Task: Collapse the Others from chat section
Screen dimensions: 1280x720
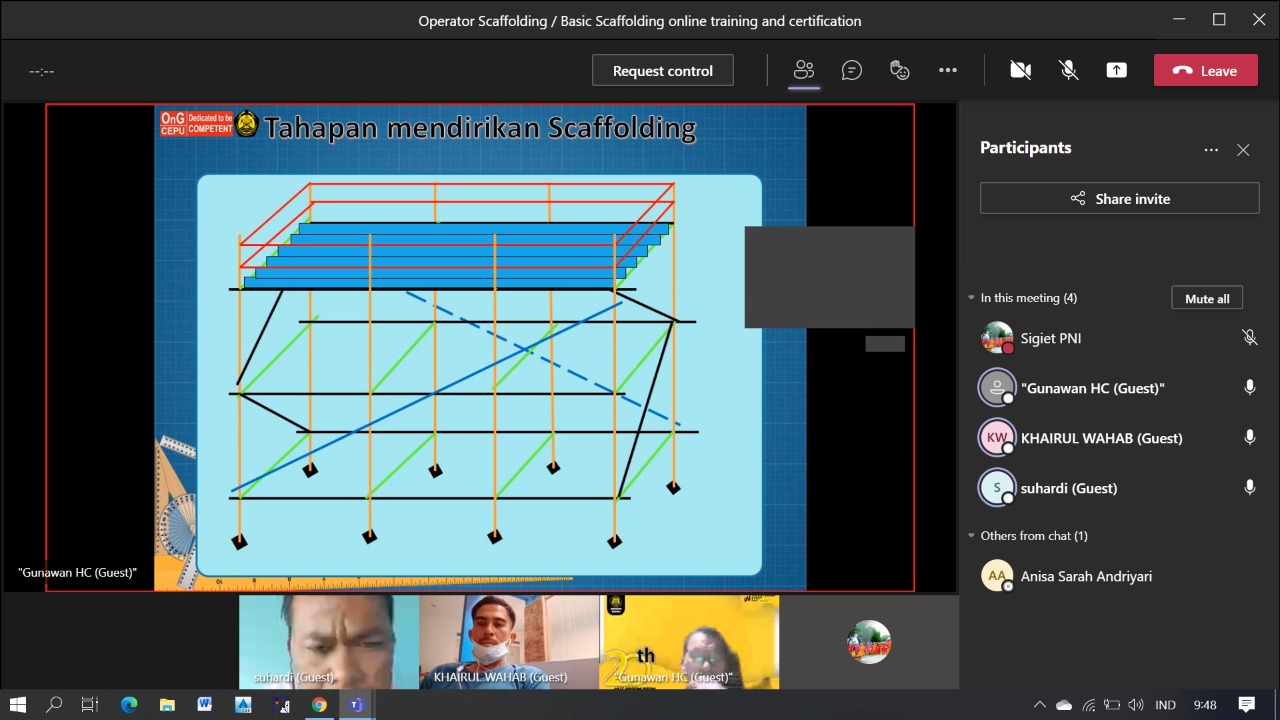Action: pyautogui.click(x=971, y=536)
